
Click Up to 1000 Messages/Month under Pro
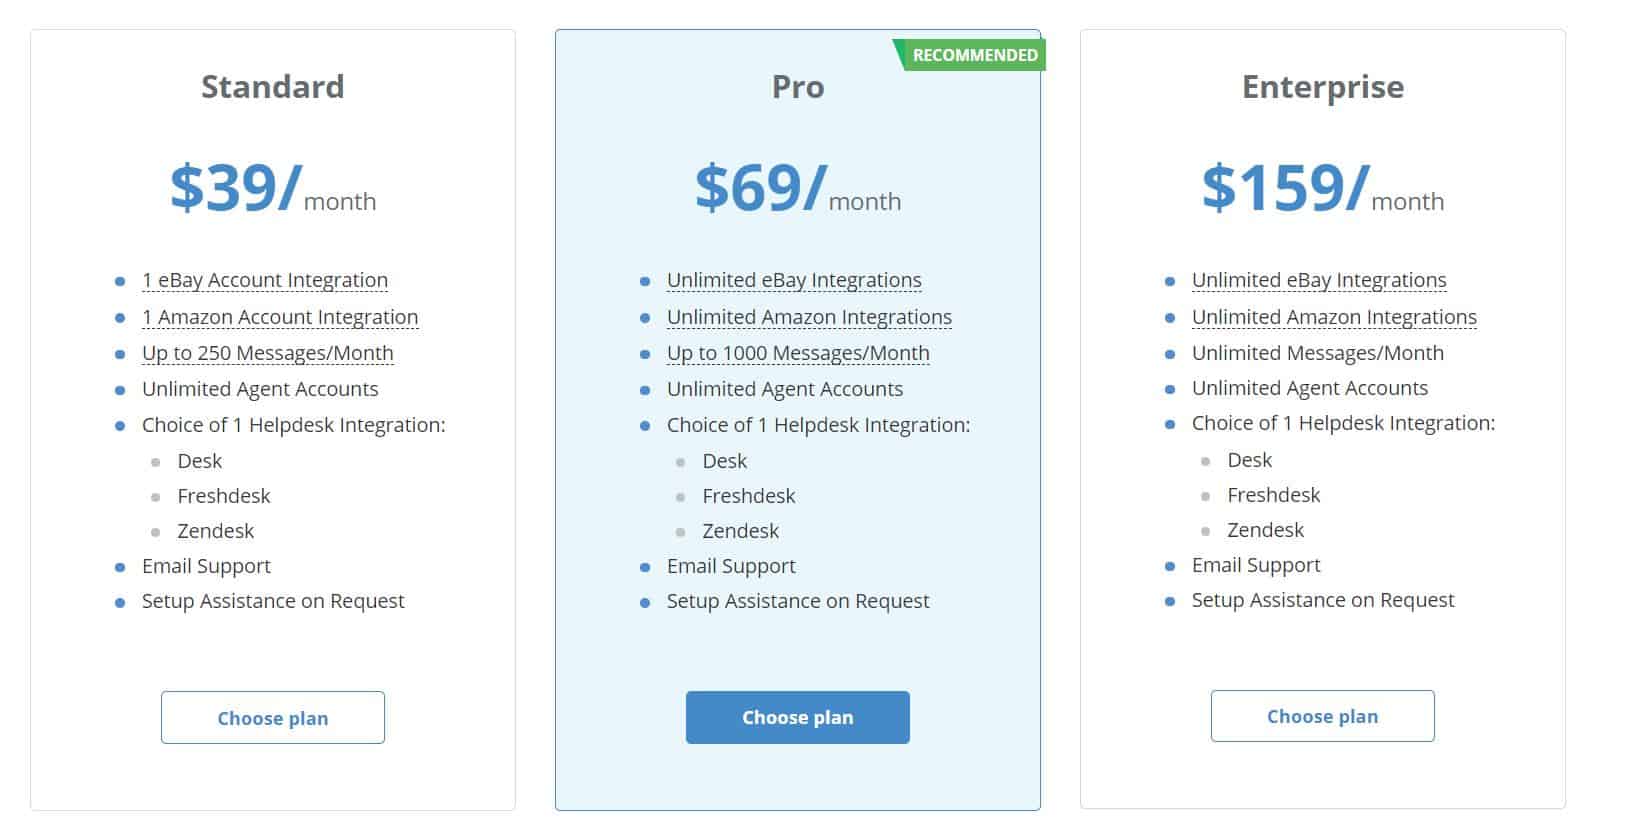[797, 353]
